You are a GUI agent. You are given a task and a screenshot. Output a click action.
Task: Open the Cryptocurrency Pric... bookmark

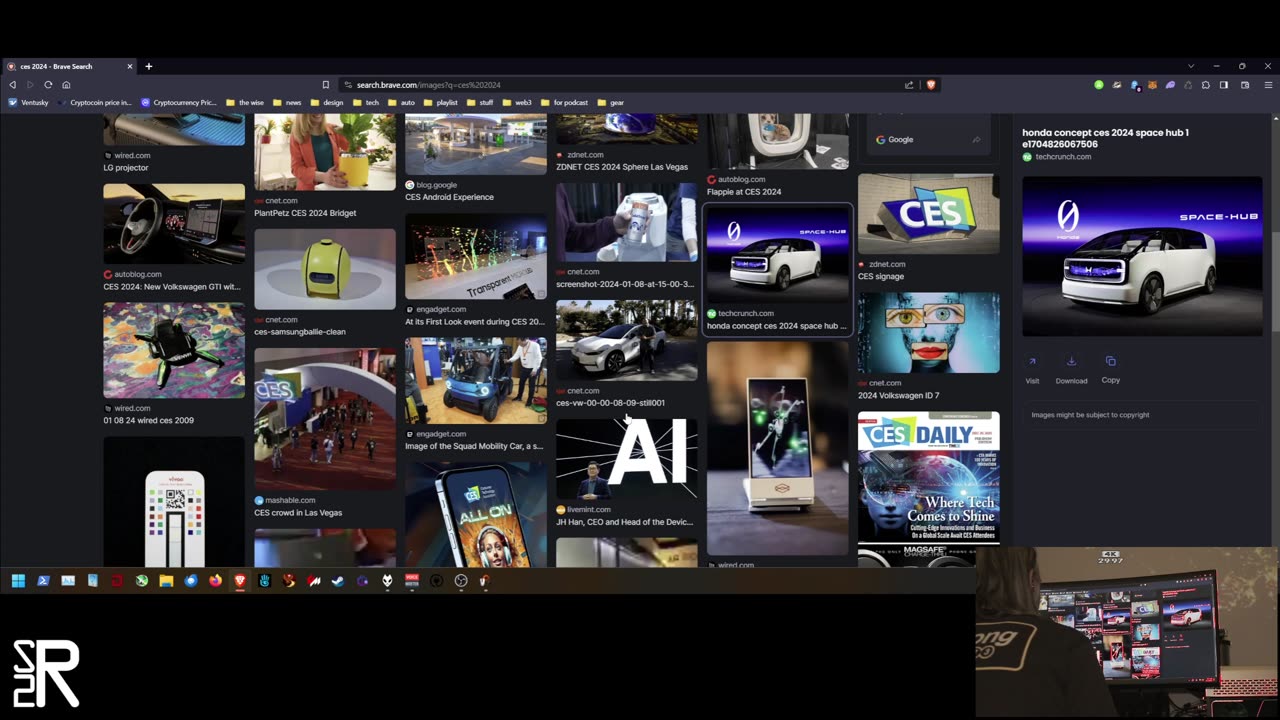tap(179, 102)
